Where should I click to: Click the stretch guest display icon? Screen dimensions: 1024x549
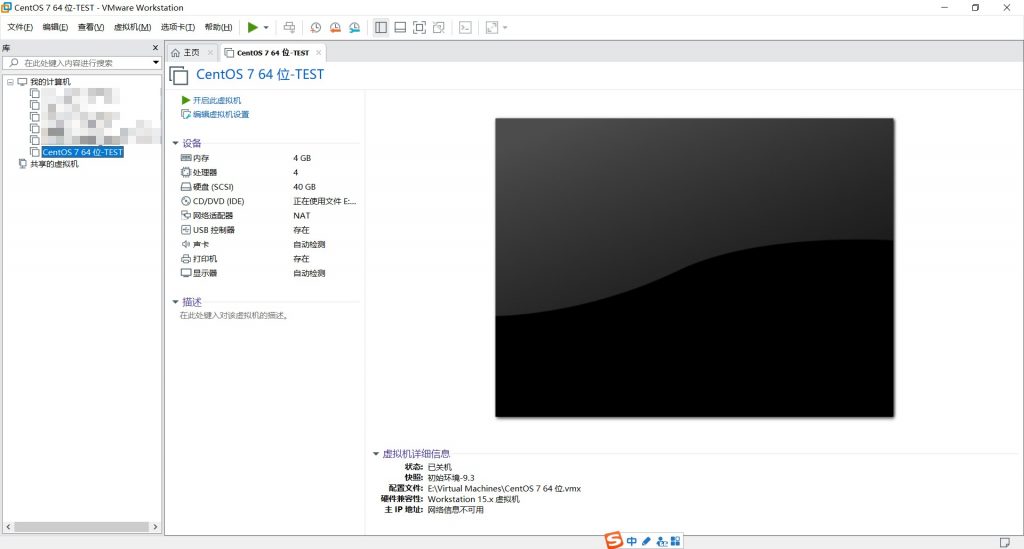[492, 27]
